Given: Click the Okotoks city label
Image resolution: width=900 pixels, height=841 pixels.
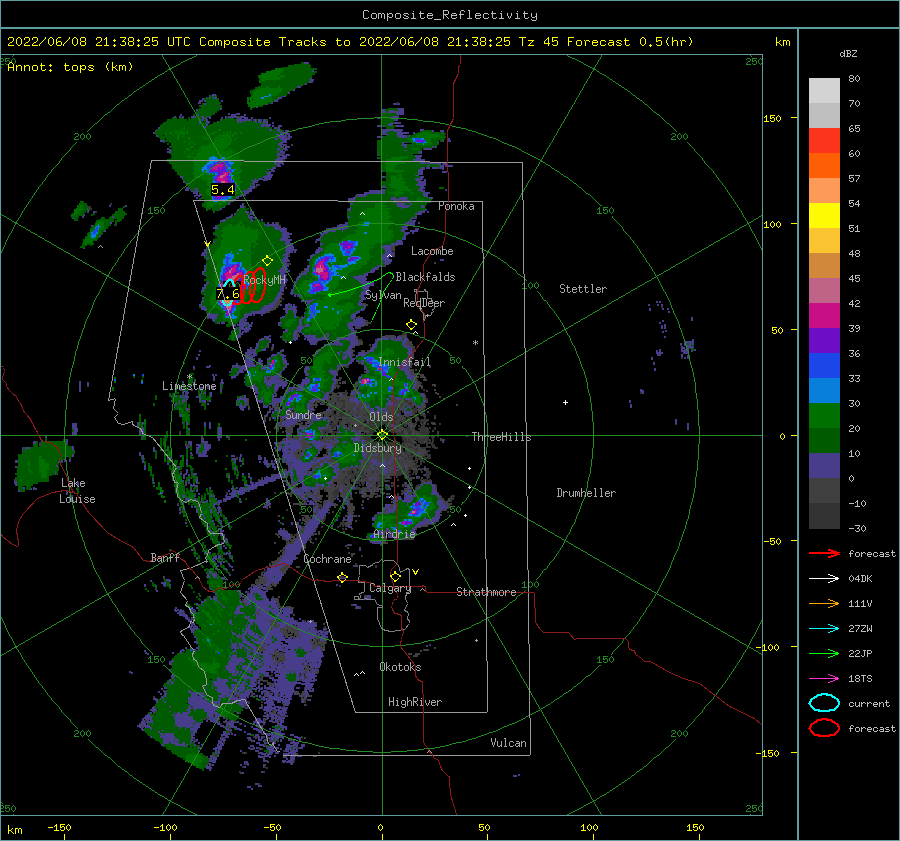Looking at the screenshot, I should [400, 667].
